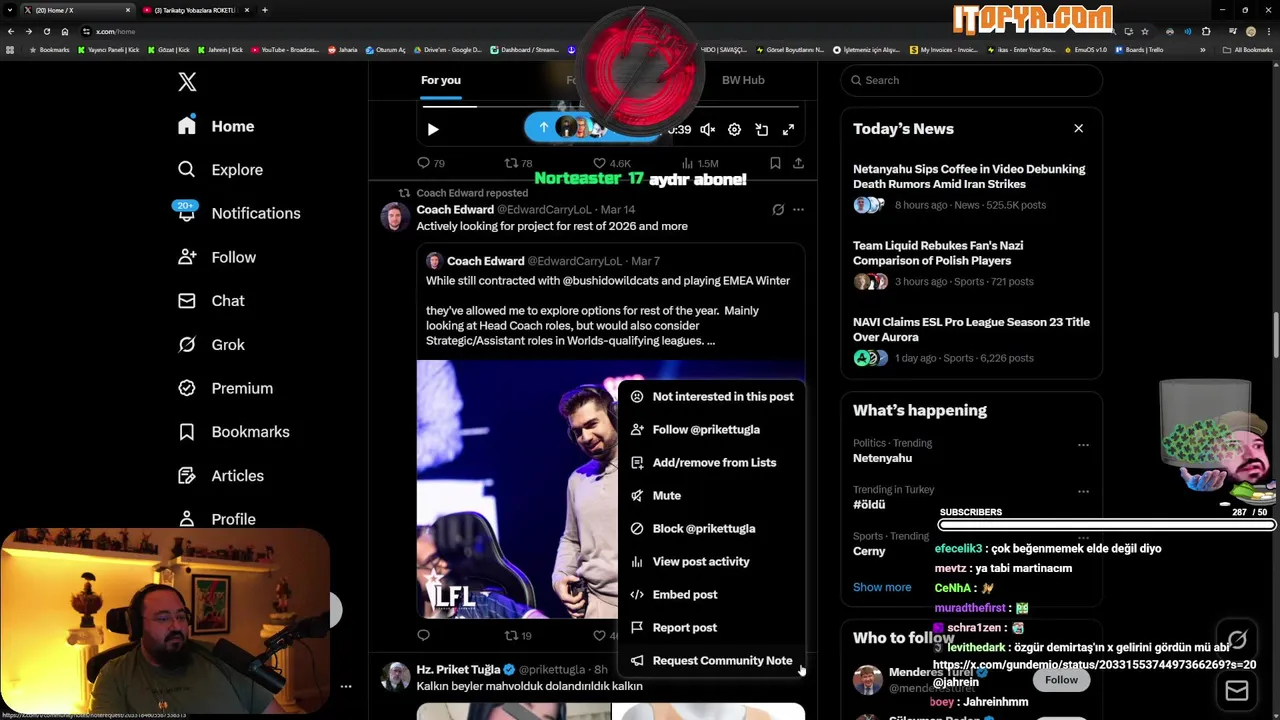Repost the post with 78 reposts

pyautogui.click(x=518, y=163)
